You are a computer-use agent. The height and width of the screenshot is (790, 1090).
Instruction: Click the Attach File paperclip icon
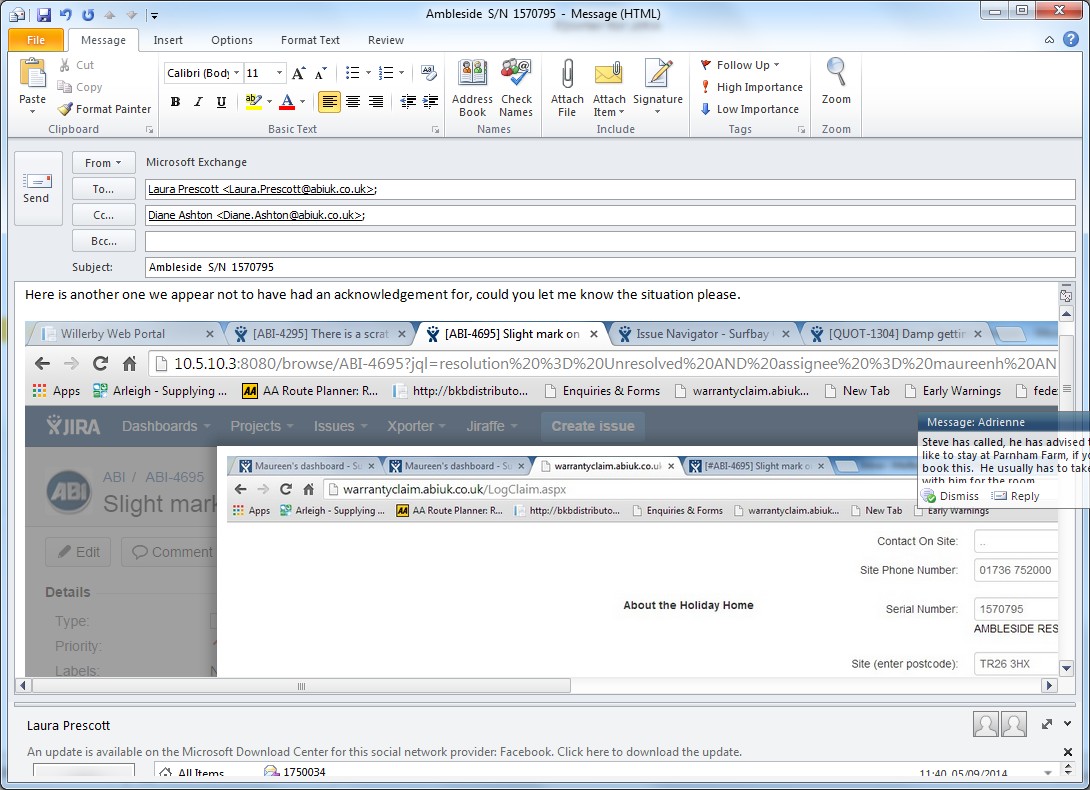[567, 76]
